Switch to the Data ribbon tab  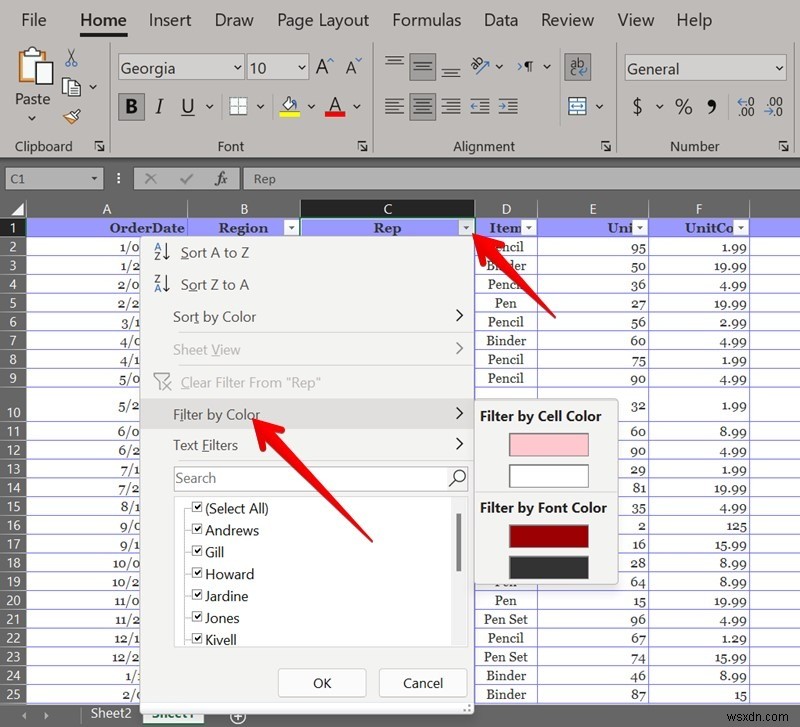coord(500,19)
